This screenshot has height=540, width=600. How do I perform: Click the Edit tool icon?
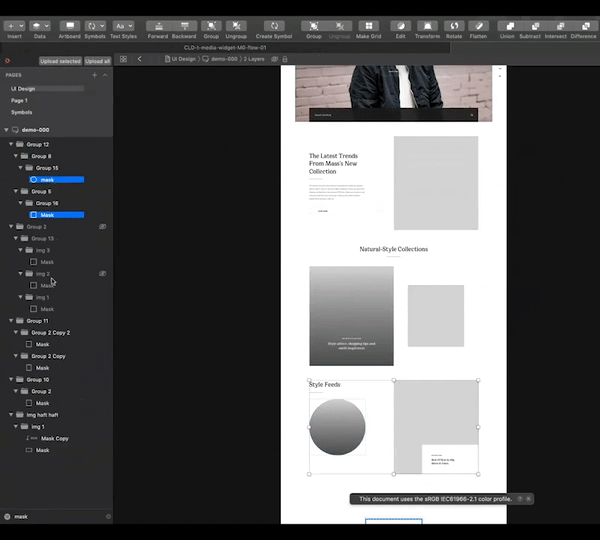[x=401, y=26]
